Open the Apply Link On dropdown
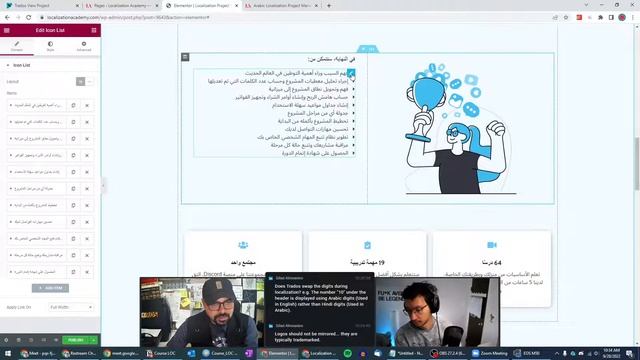Image resolution: width=640 pixels, height=360 pixels. coord(71,307)
